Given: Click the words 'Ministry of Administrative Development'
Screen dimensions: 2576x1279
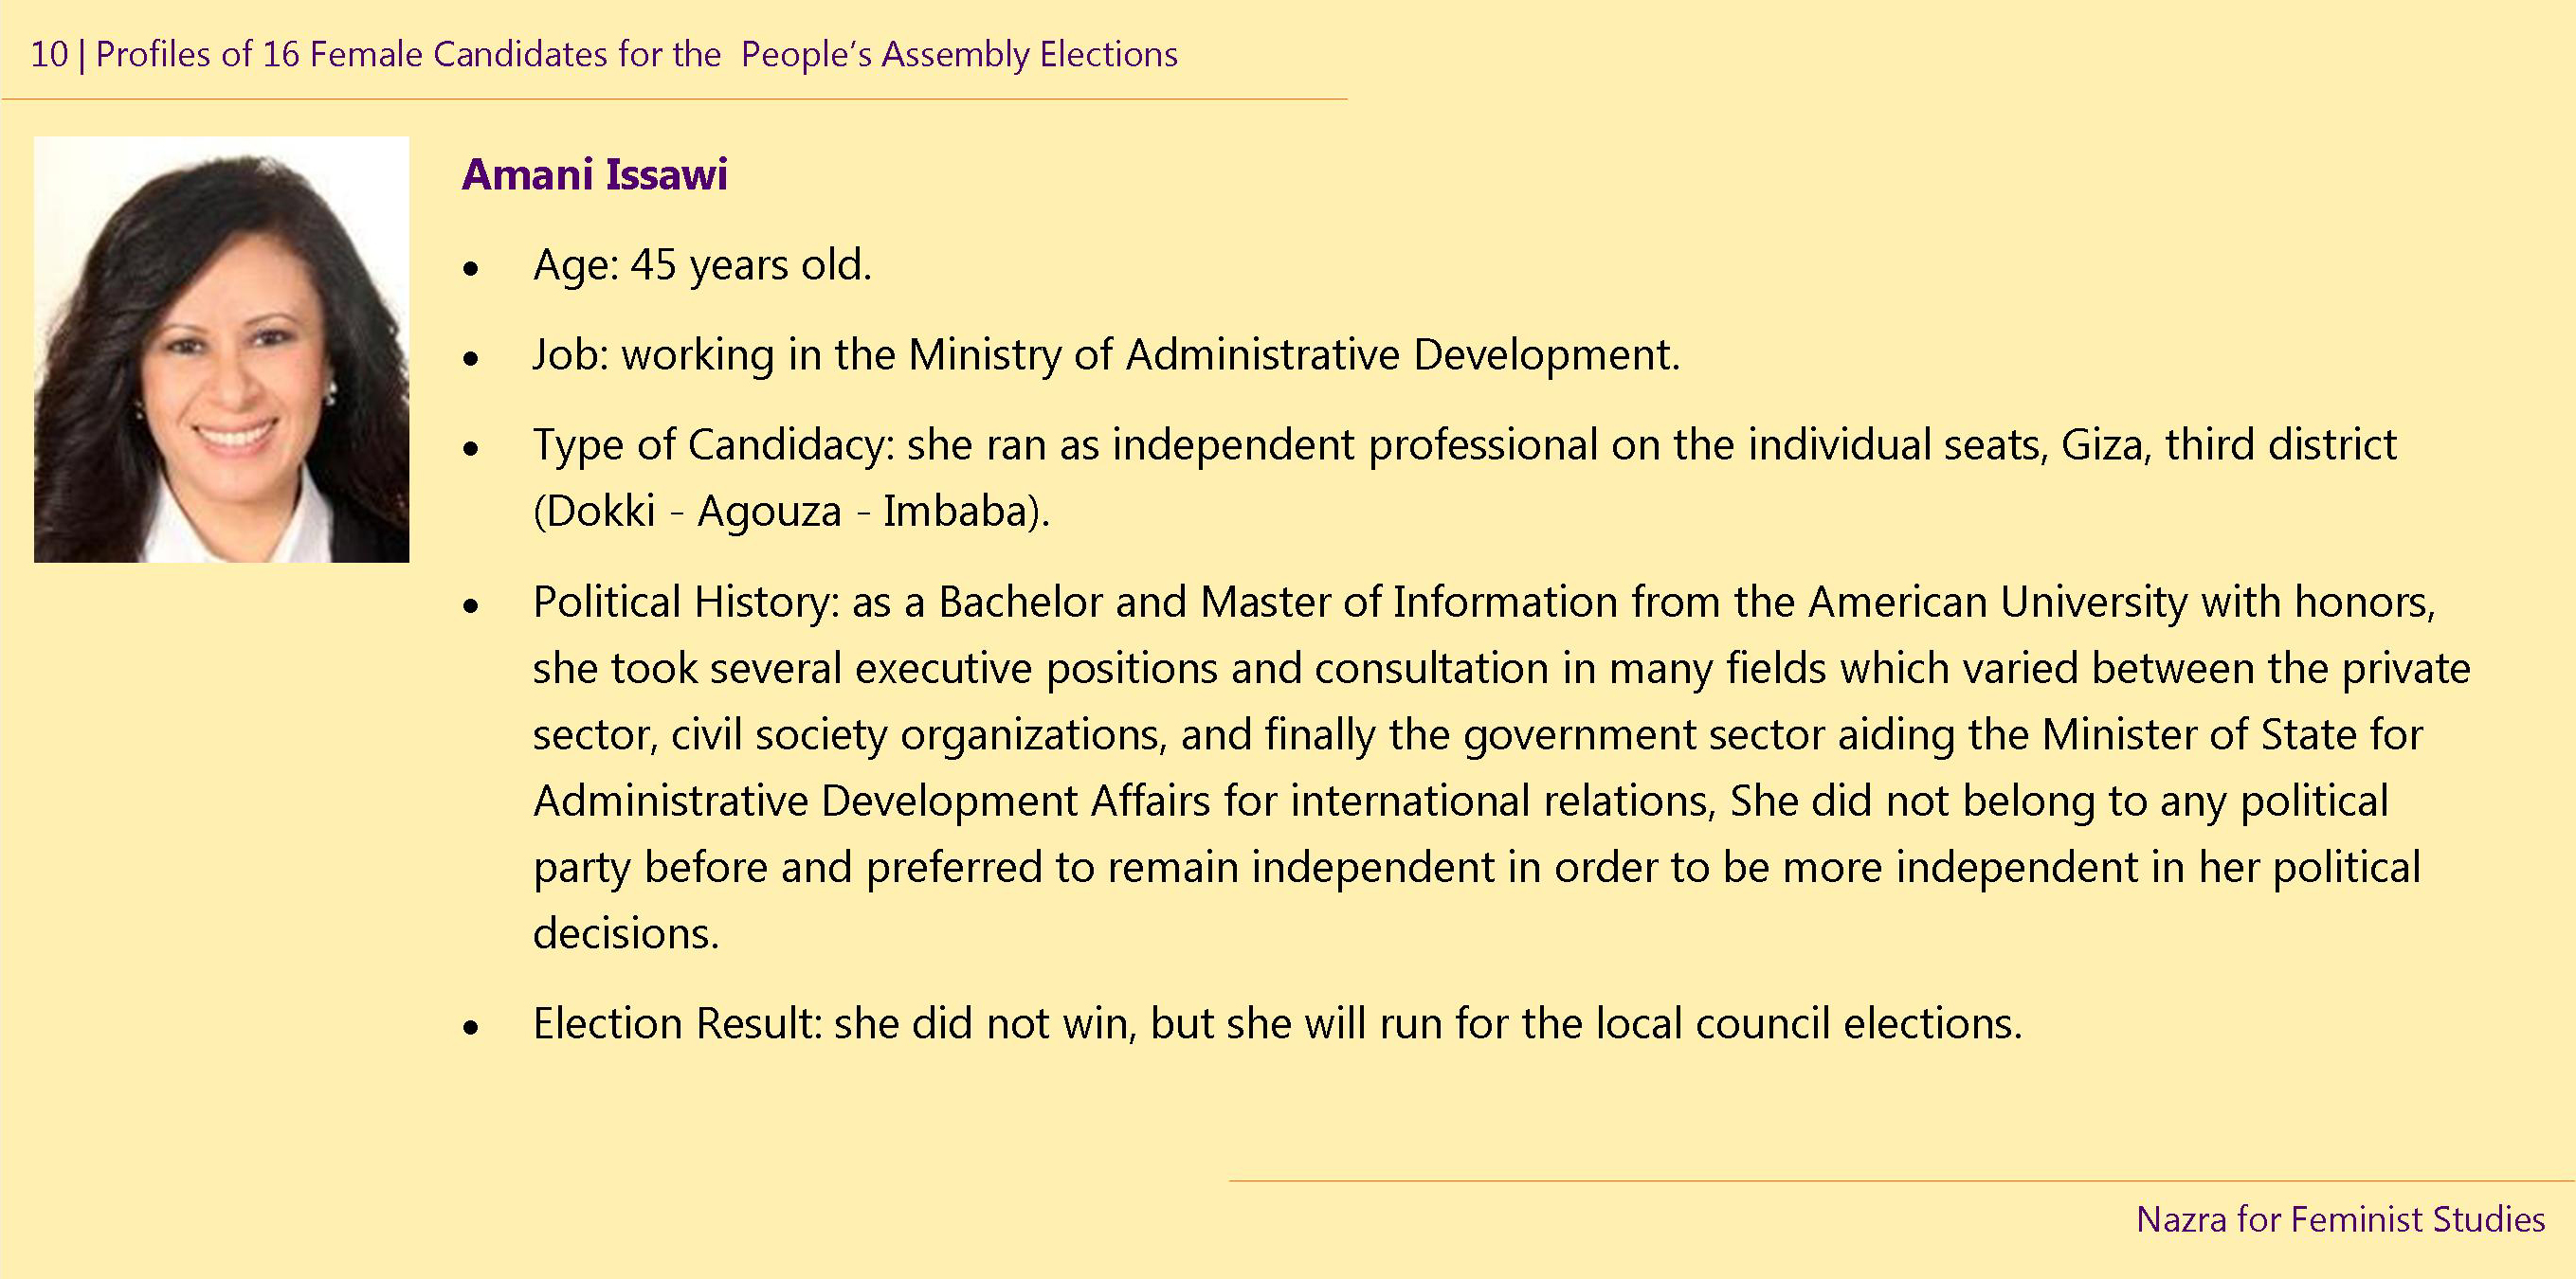Looking at the screenshot, I should (x=1293, y=355).
